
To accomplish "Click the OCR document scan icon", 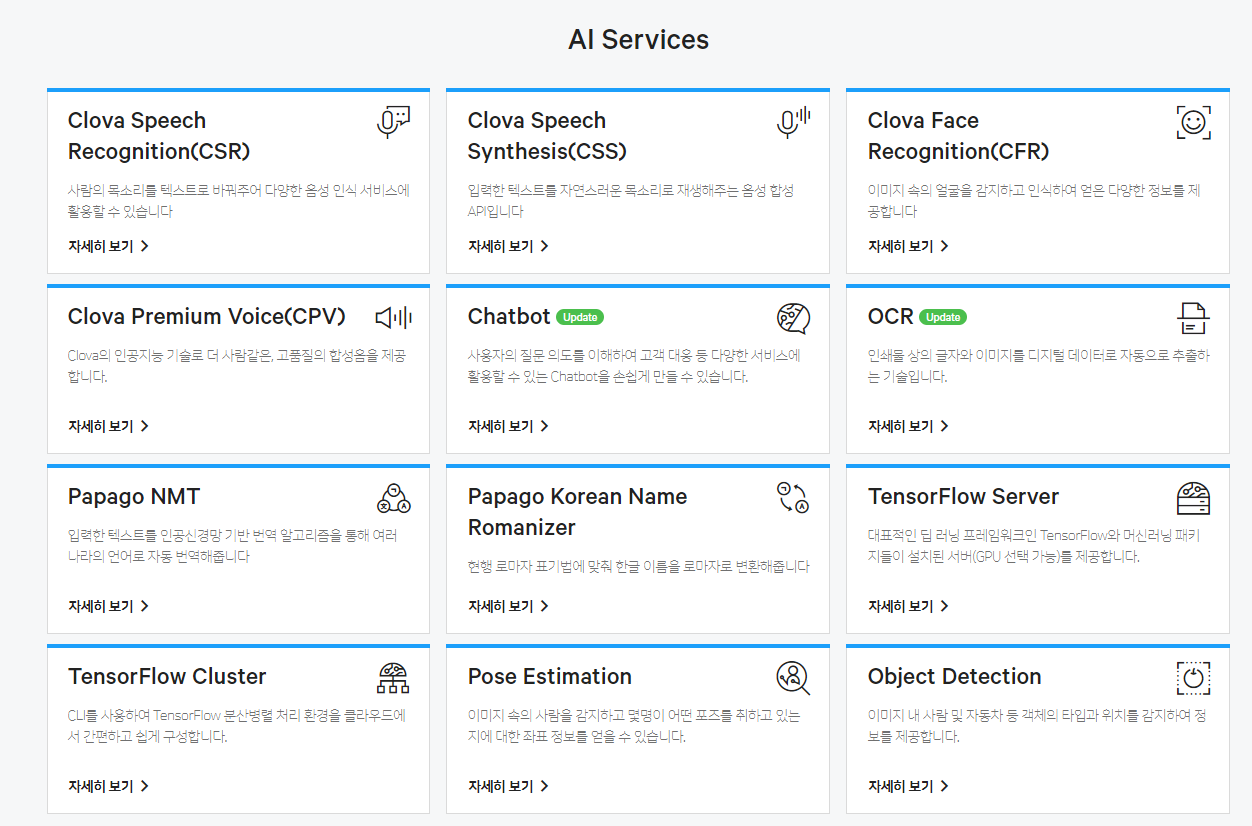I will [1193, 318].
